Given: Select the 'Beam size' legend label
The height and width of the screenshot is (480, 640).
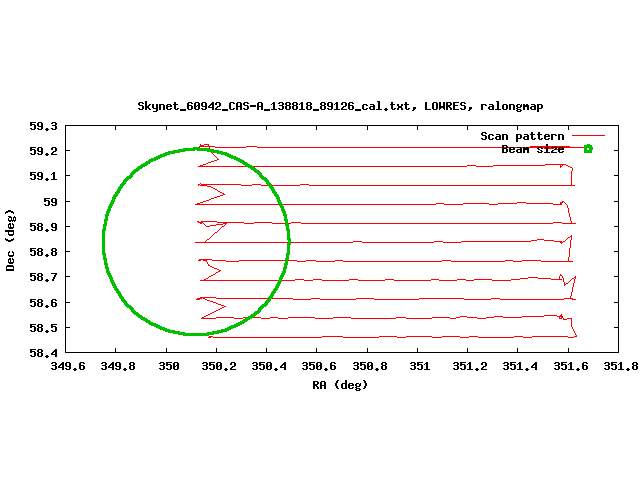Looking at the screenshot, I should (x=533, y=149).
